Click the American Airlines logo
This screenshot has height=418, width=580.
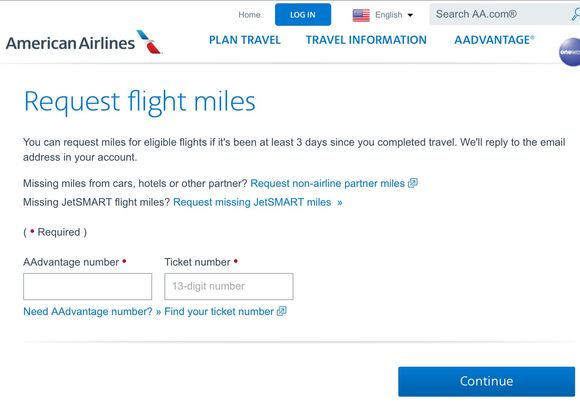(84, 43)
